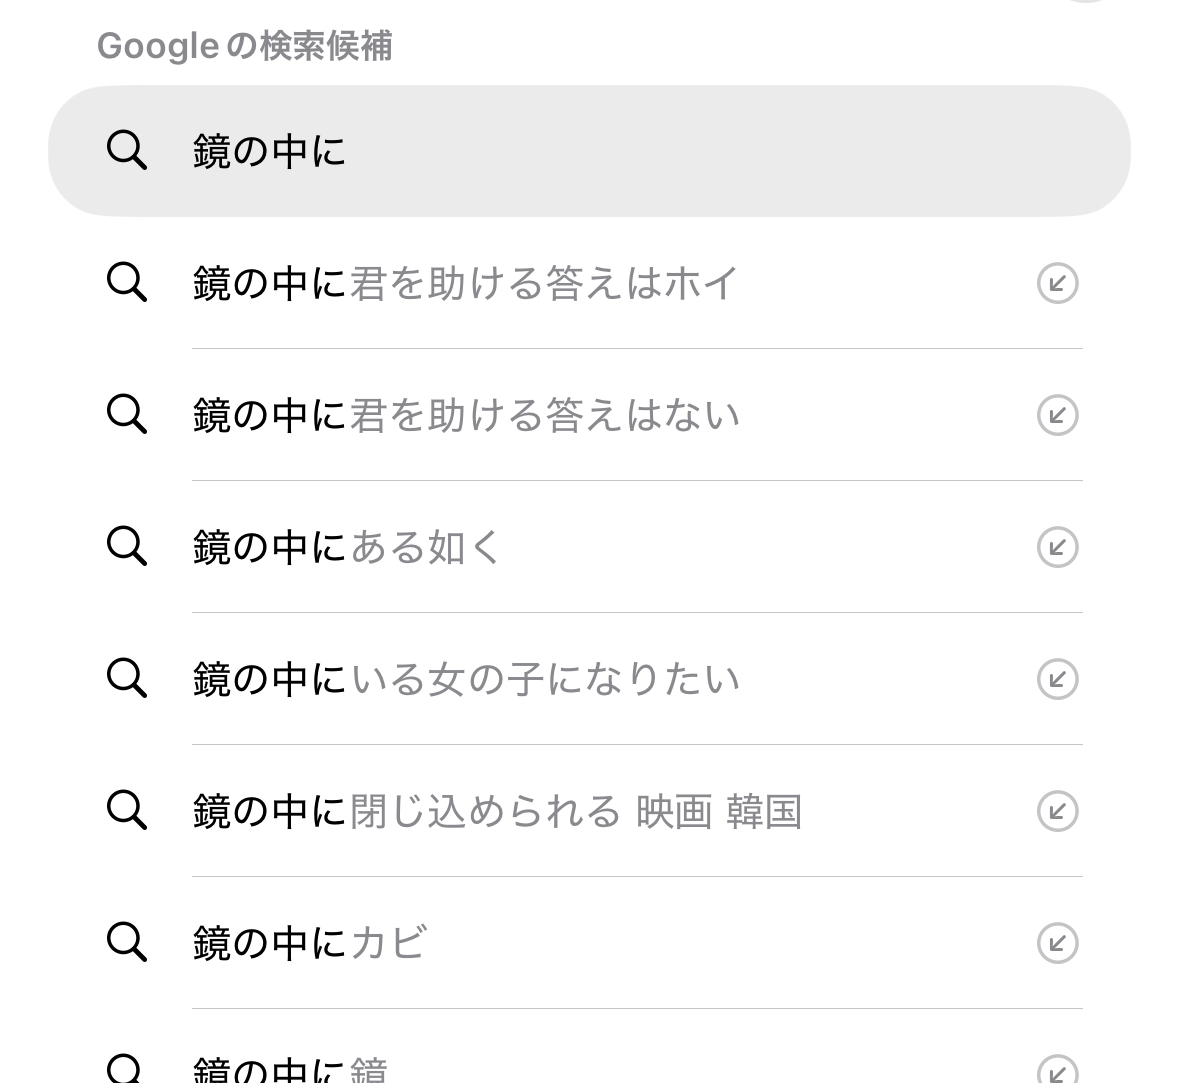
Task: Pick the 鏡の中にある如く suggestion
Action: coord(347,548)
